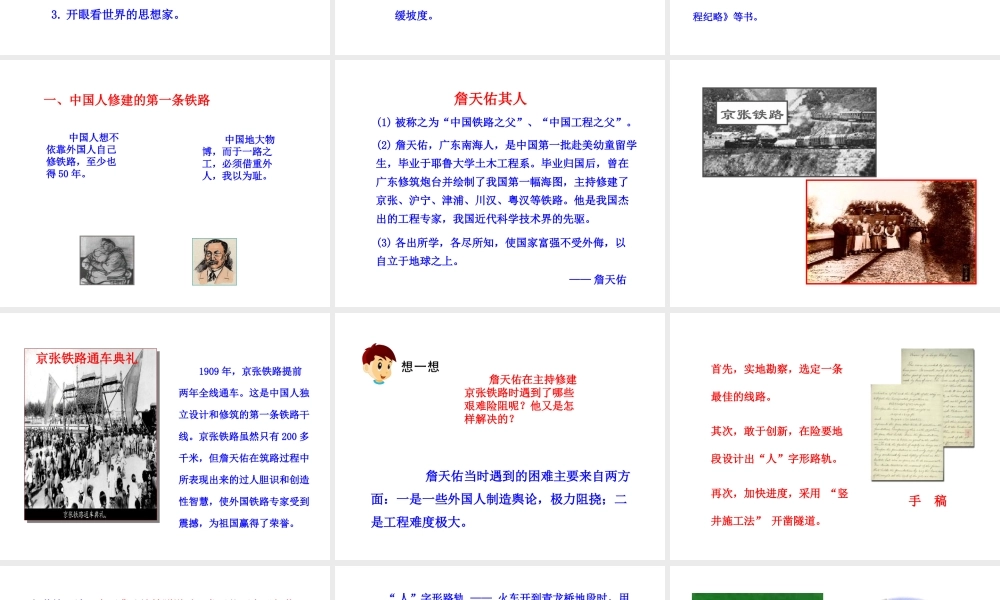Click the text 再次，加快进度，采用“竖井施工法”

tap(779, 507)
